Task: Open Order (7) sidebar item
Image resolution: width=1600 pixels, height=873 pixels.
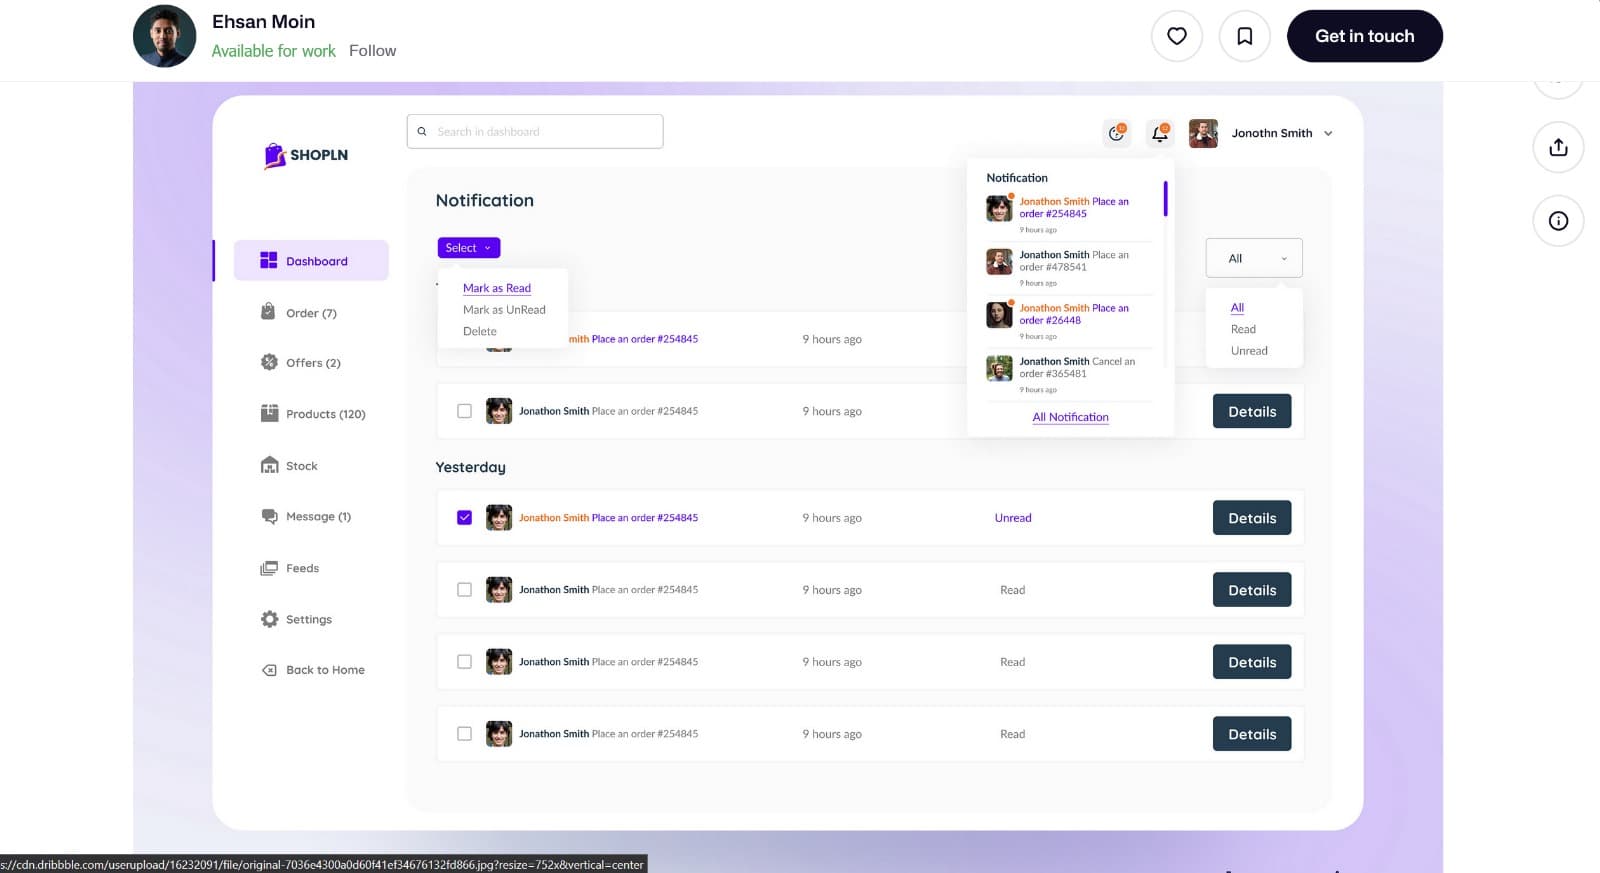Action: tap(311, 313)
